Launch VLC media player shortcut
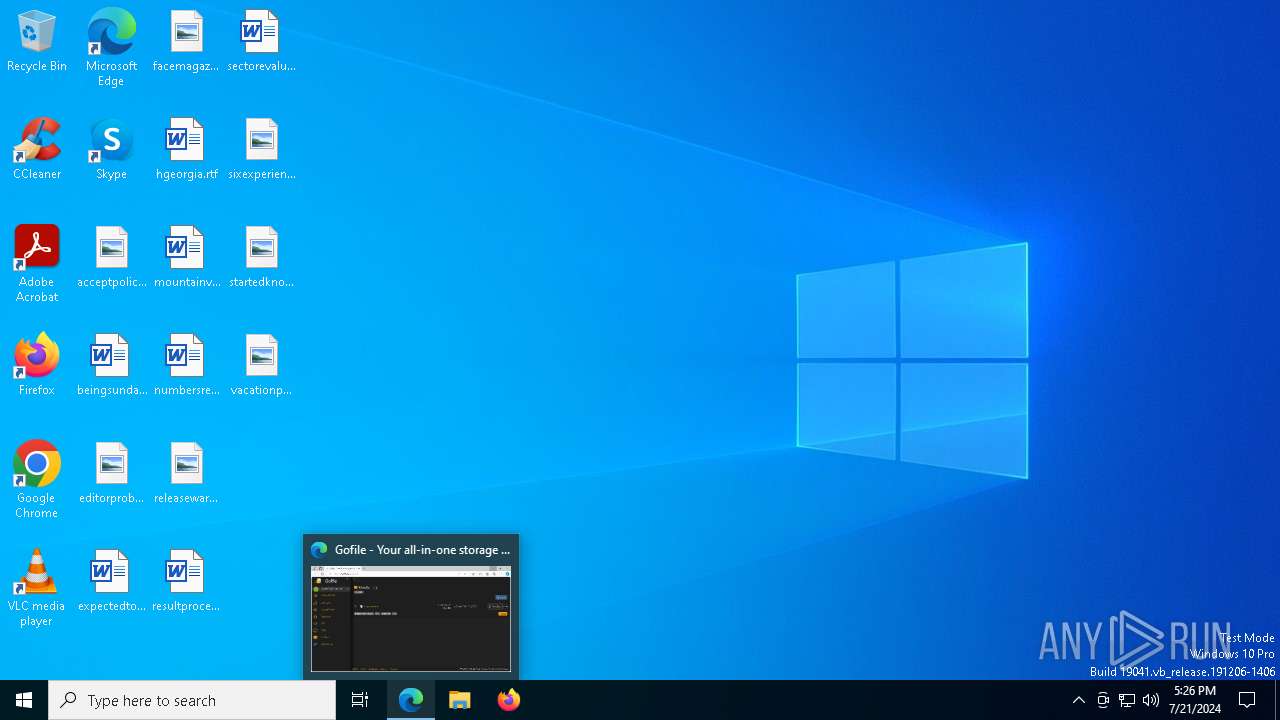 point(37,588)
